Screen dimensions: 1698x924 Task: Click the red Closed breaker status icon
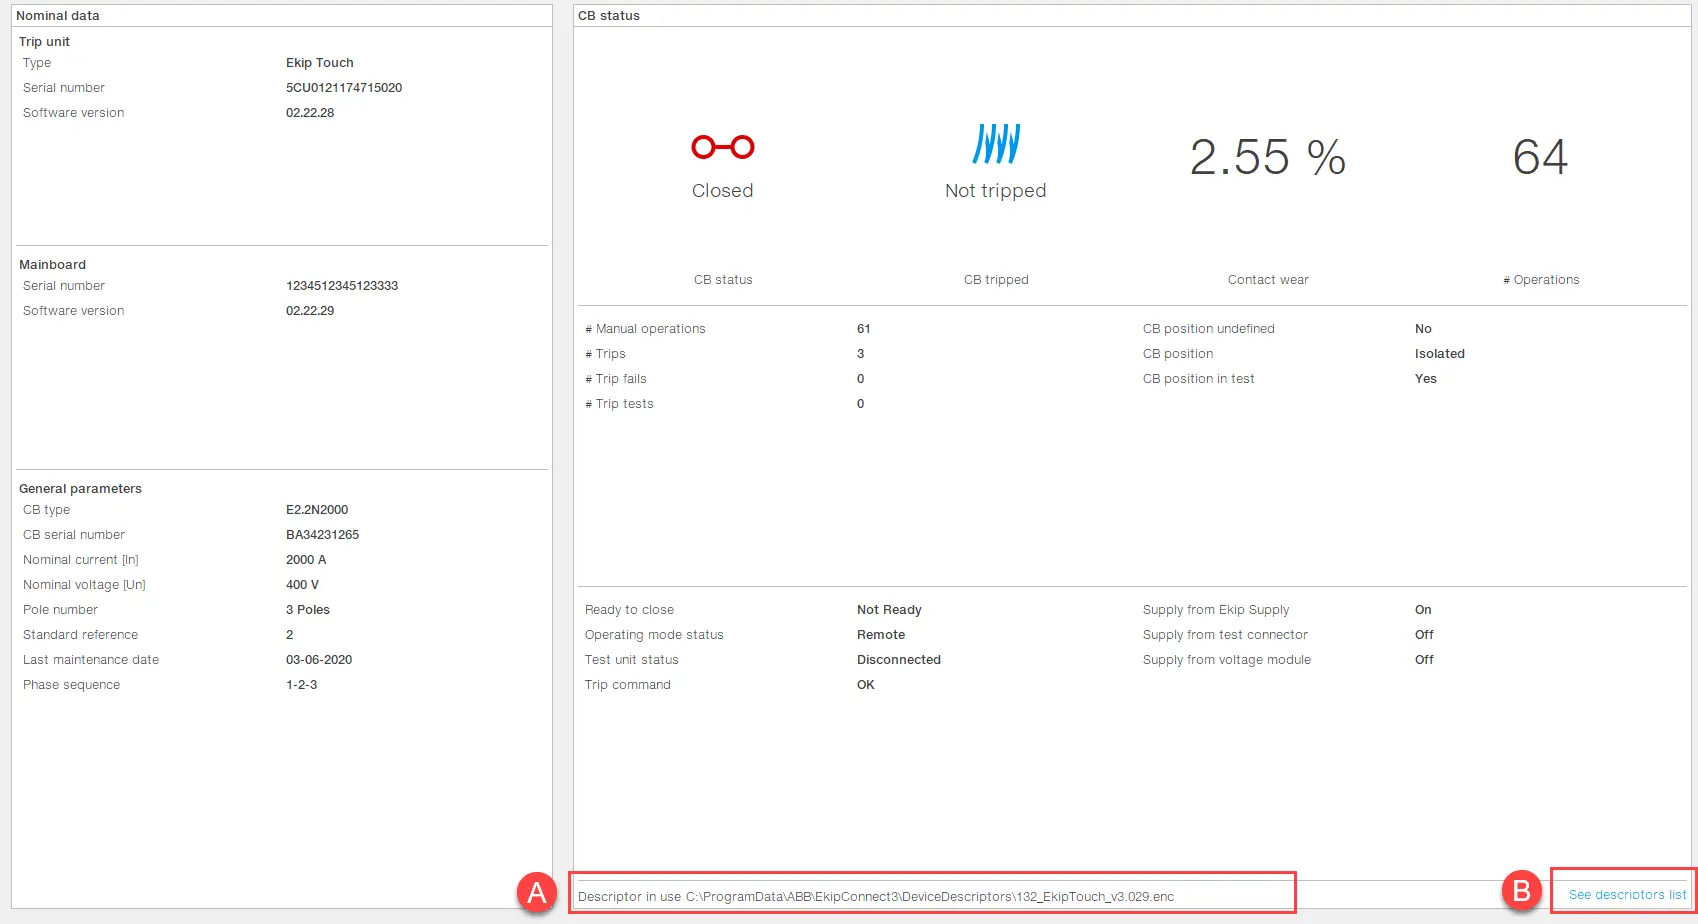tap(722, 147)
